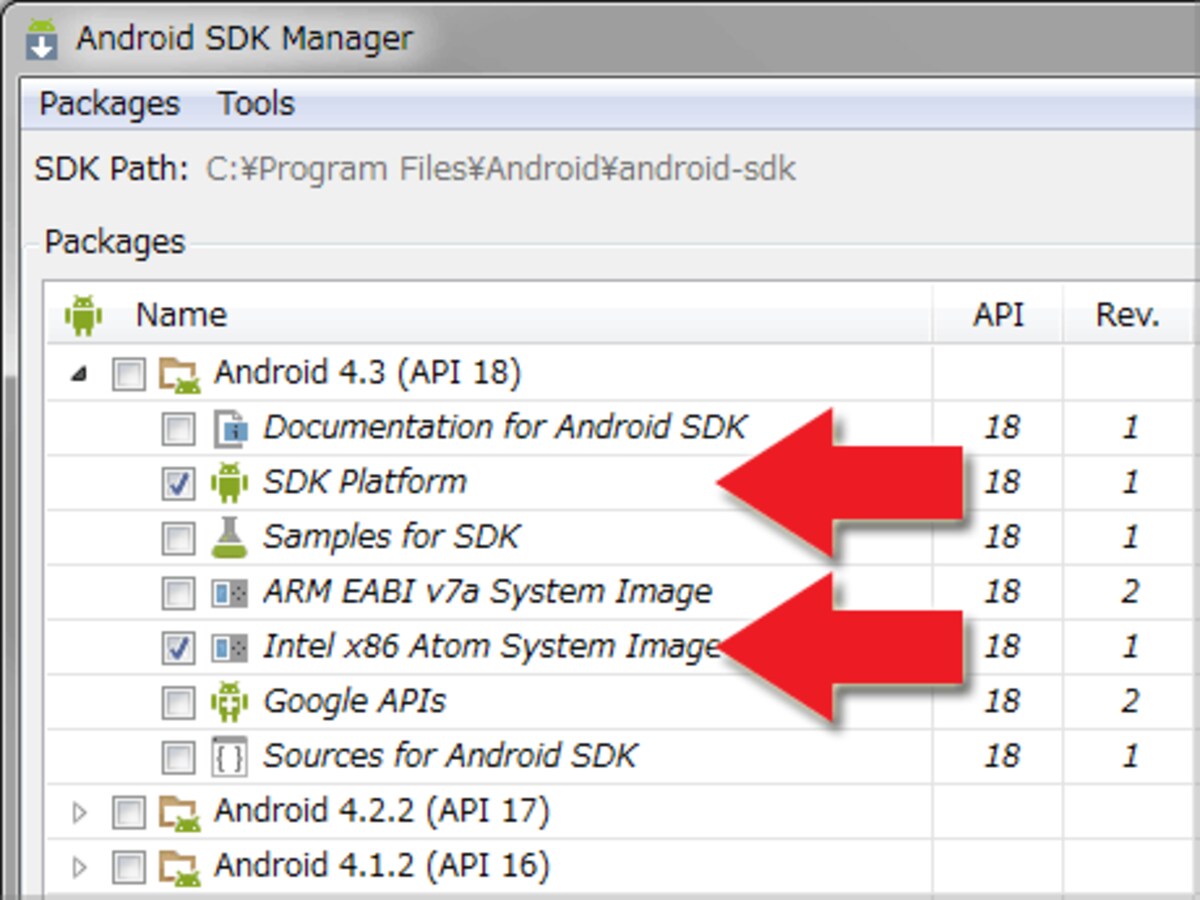Check the Google APIs checkbox
The width and height of the screenshot is (1200, 900).
[x=178, y=703]
